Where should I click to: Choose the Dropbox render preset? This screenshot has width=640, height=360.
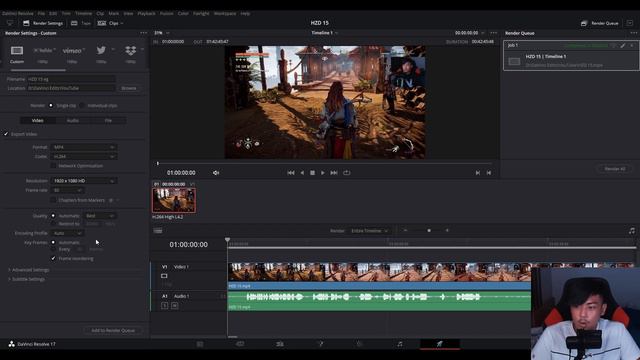point(131,50)
